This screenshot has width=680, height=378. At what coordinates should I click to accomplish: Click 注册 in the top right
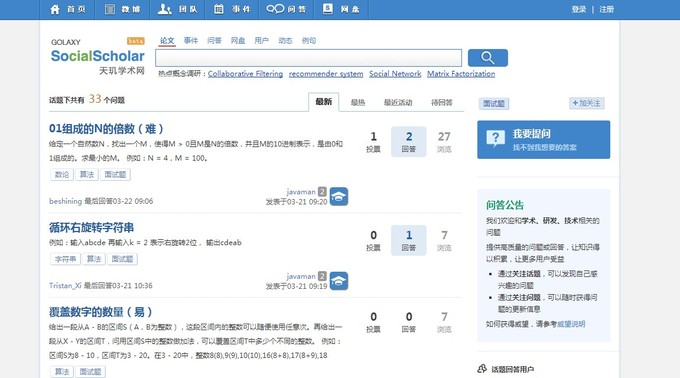coord(606,9)
